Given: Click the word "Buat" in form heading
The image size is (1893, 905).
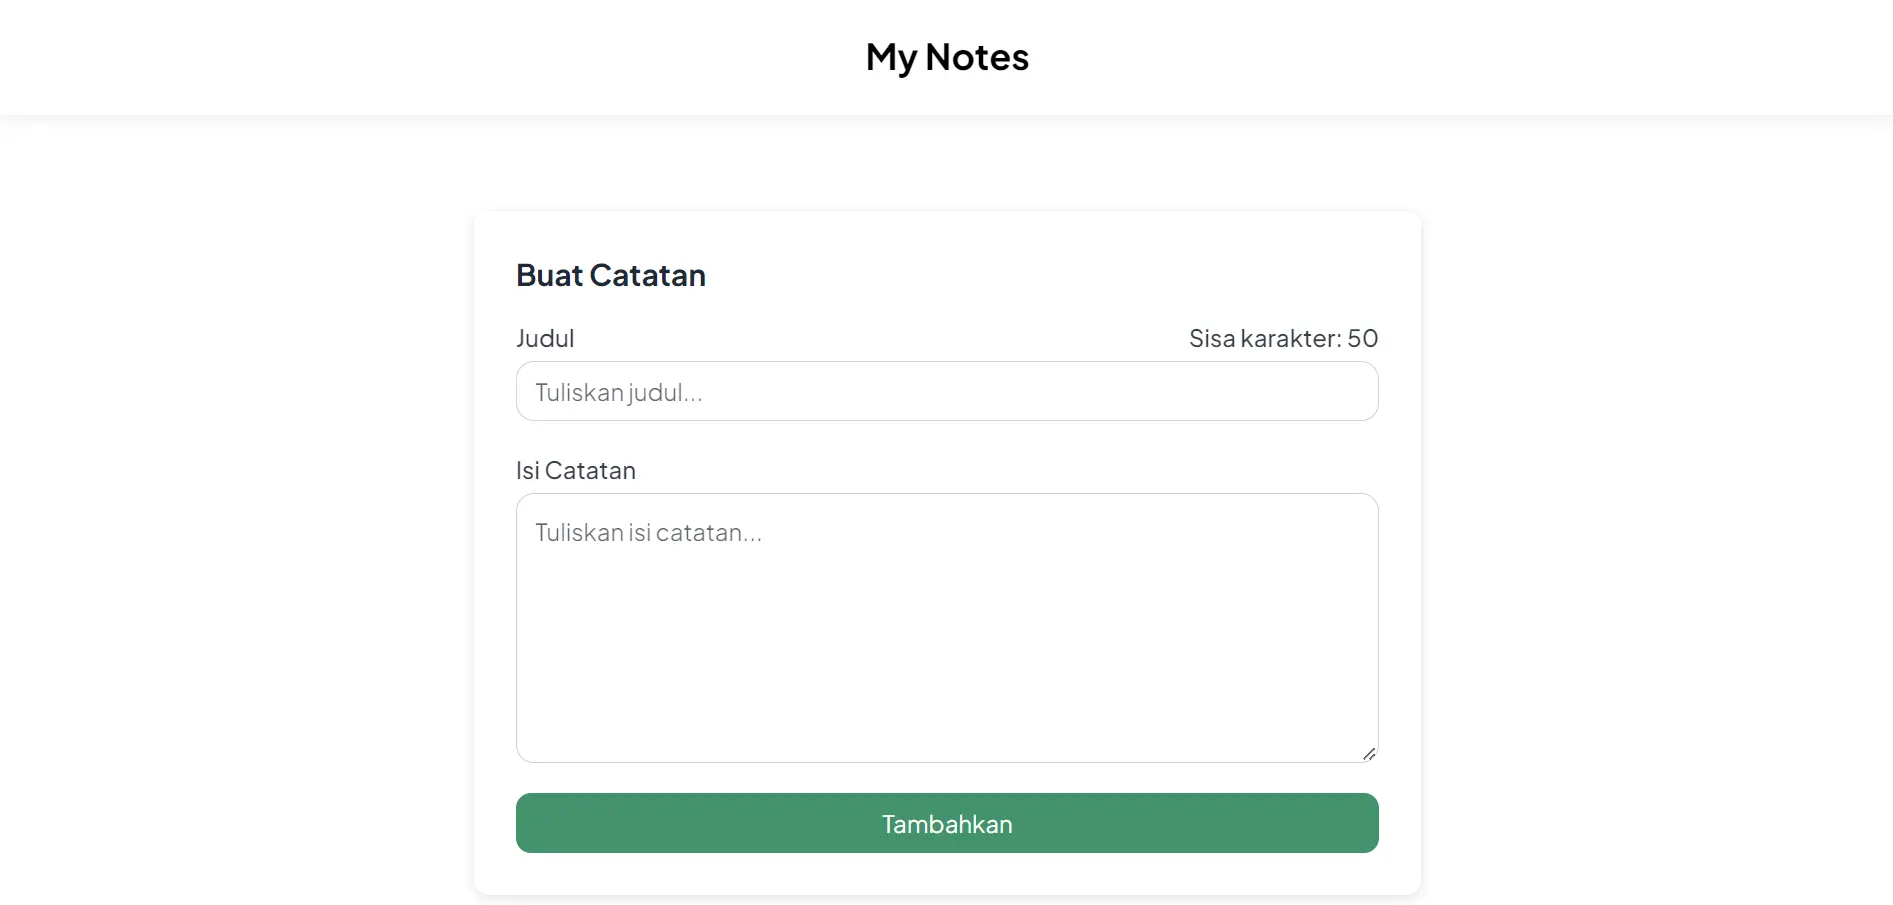Looking at the screenshot, I should tap(549, 275).
